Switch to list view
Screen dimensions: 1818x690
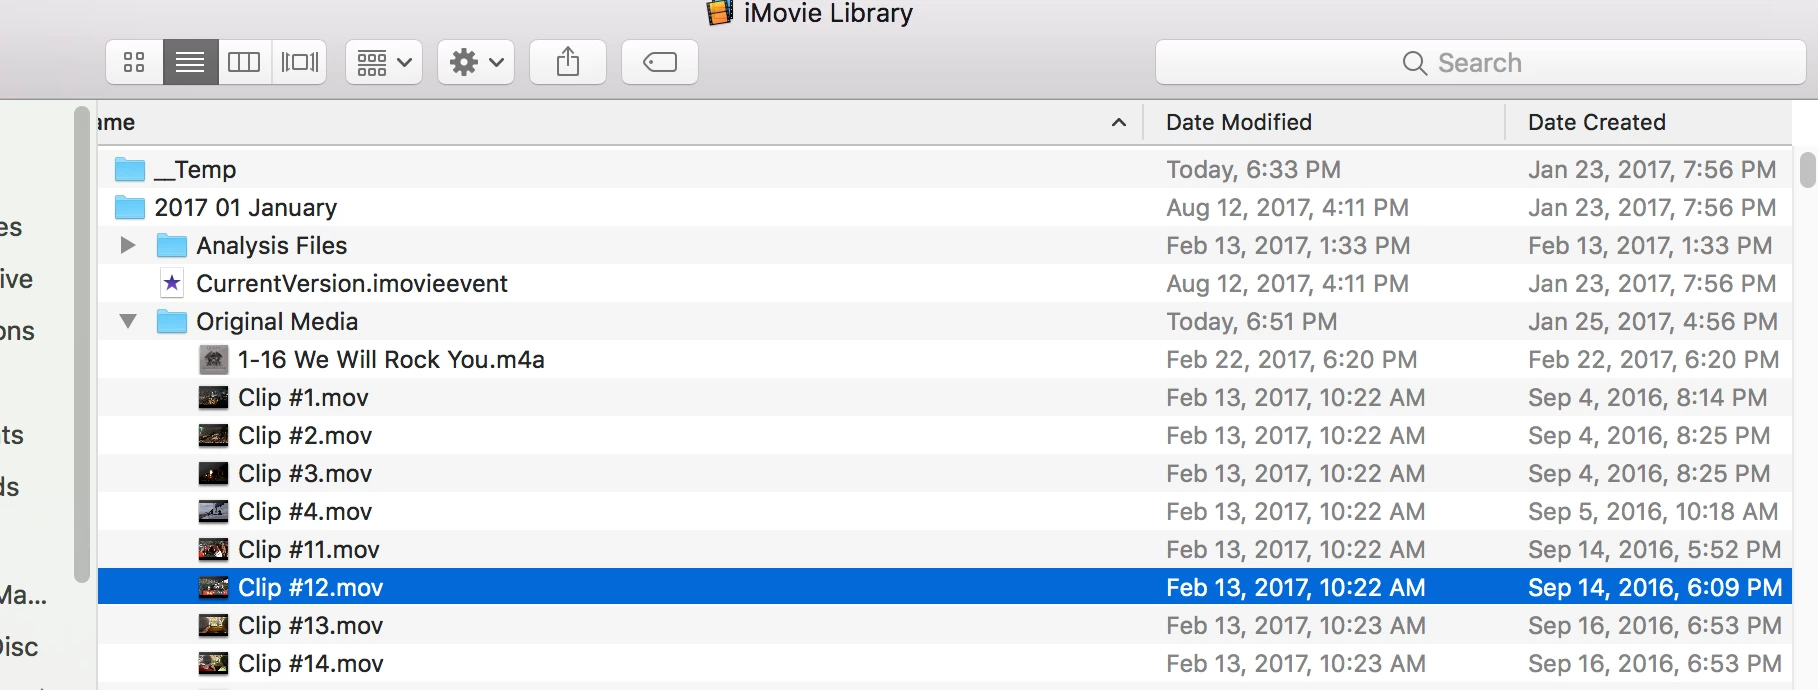click(190, 62)
